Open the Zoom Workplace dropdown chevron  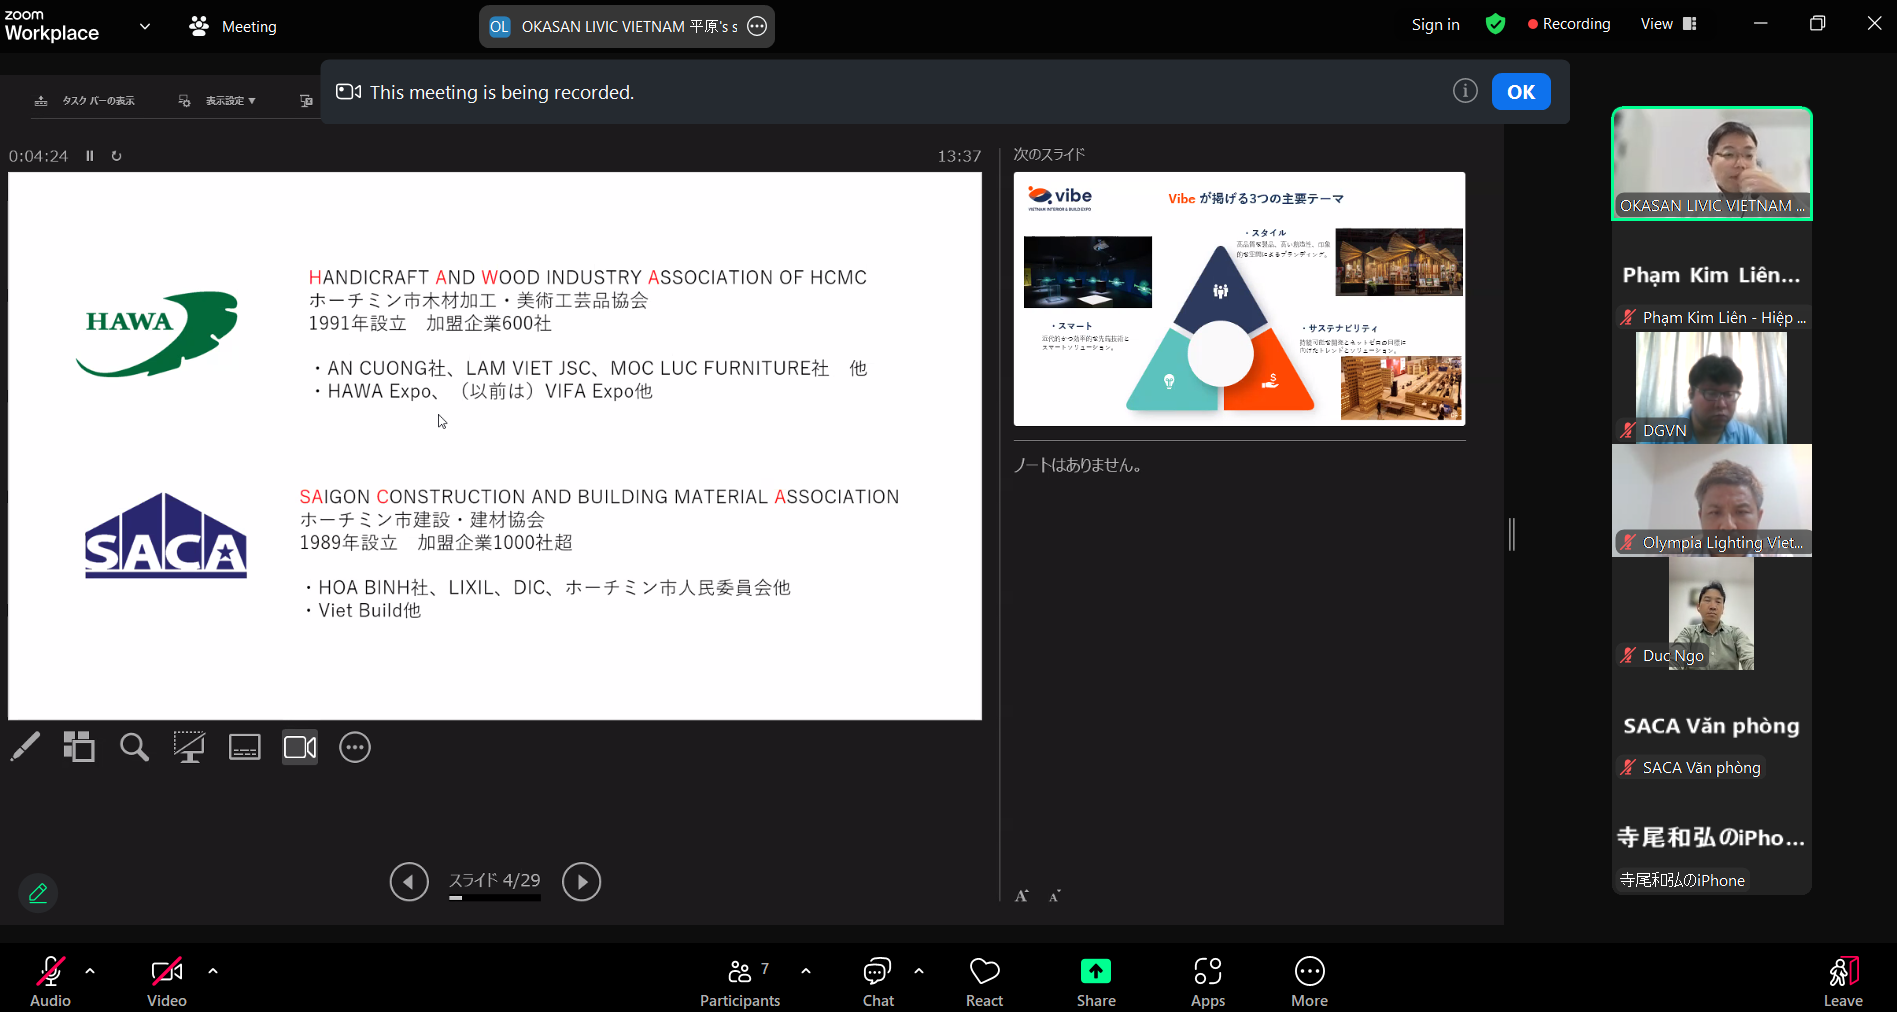click(145, 27)
